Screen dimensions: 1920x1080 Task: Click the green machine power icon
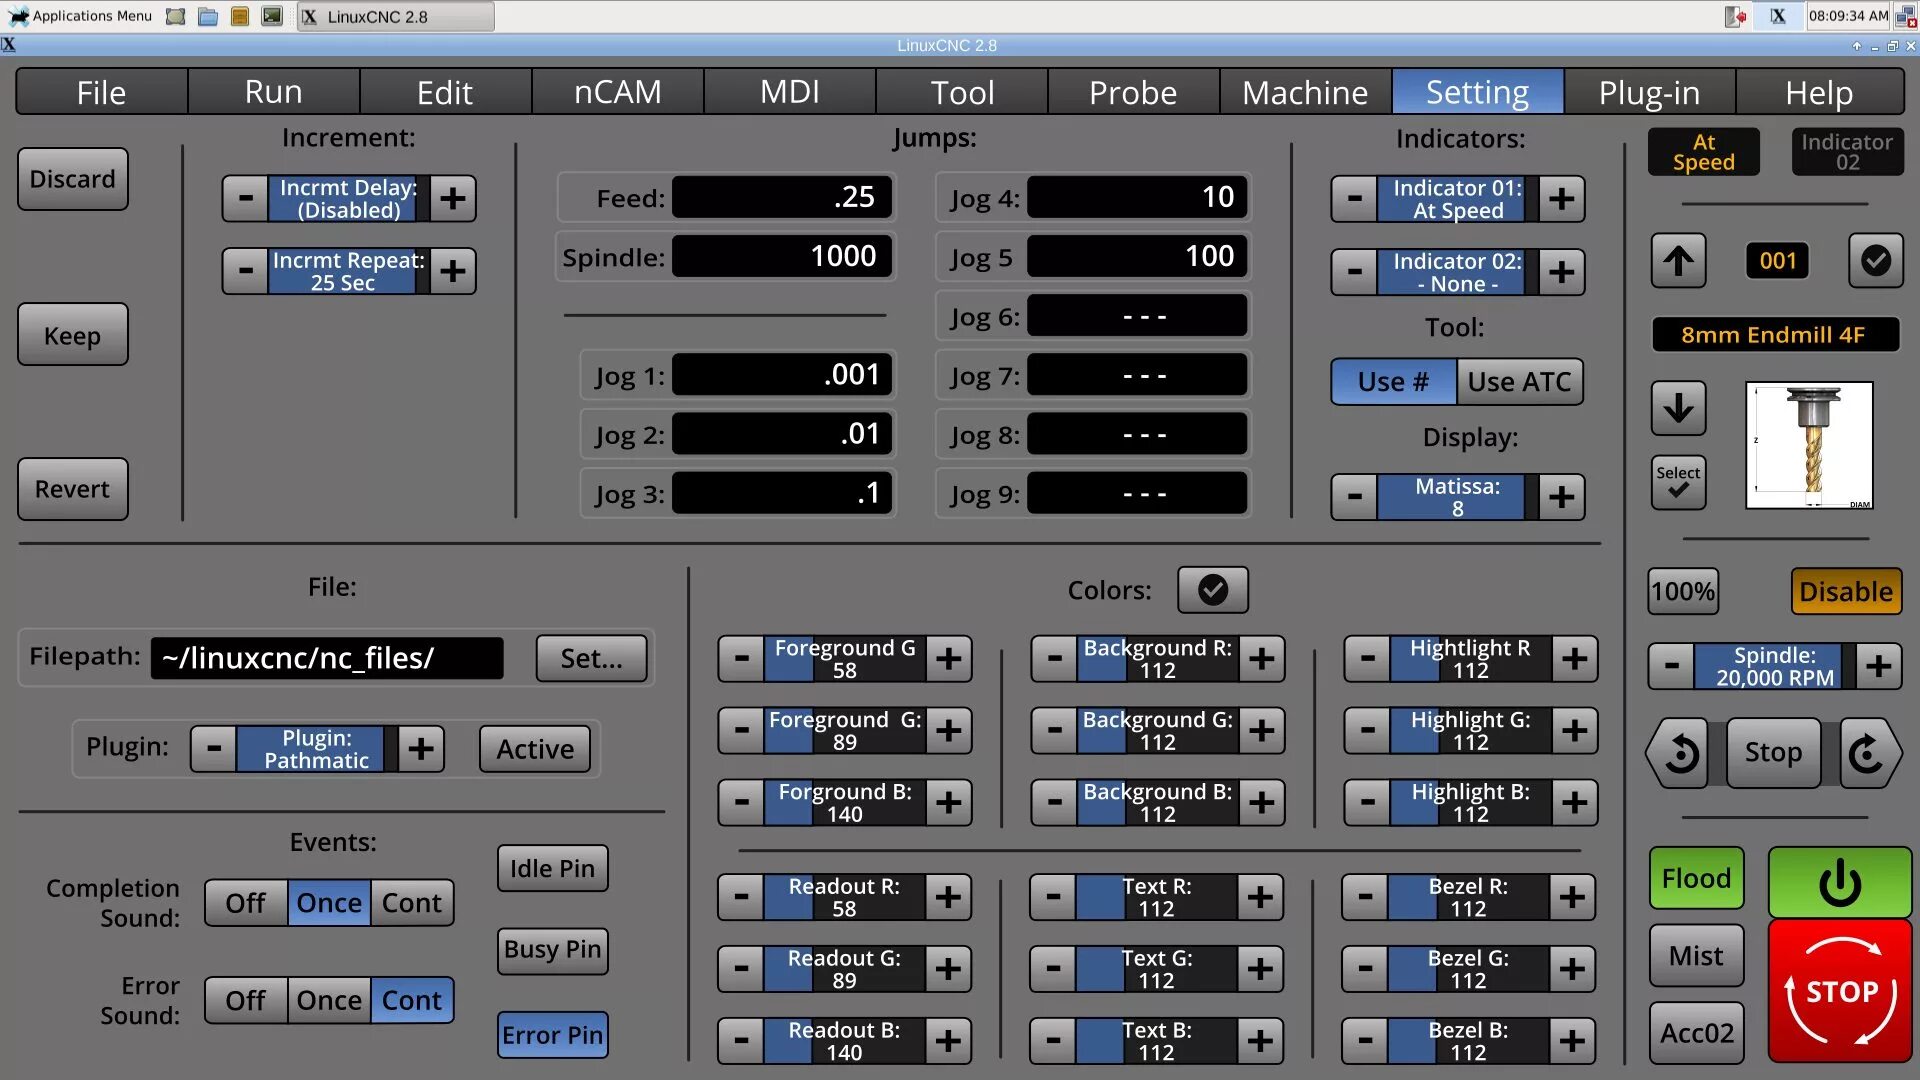[1840, 882]
